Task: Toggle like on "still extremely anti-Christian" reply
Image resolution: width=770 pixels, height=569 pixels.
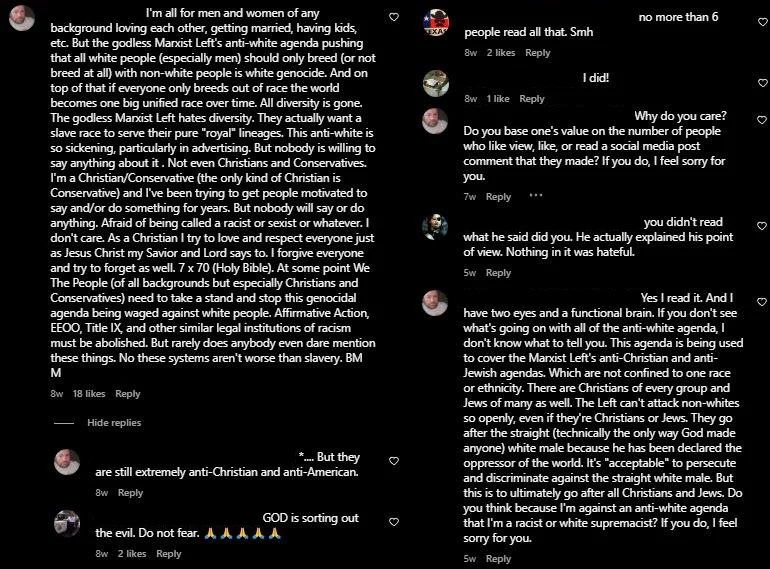Action: click(393, 461)
